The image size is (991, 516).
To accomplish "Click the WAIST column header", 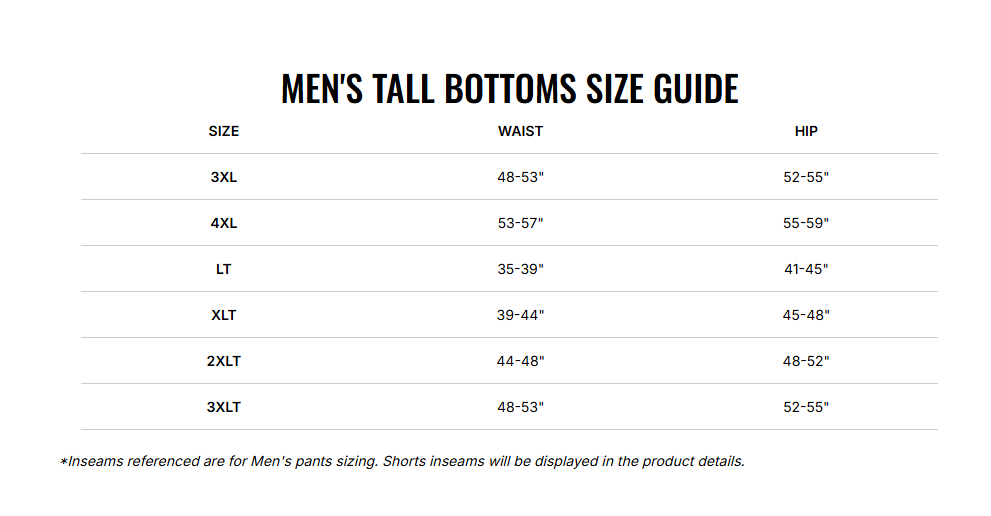I will 520,132.
